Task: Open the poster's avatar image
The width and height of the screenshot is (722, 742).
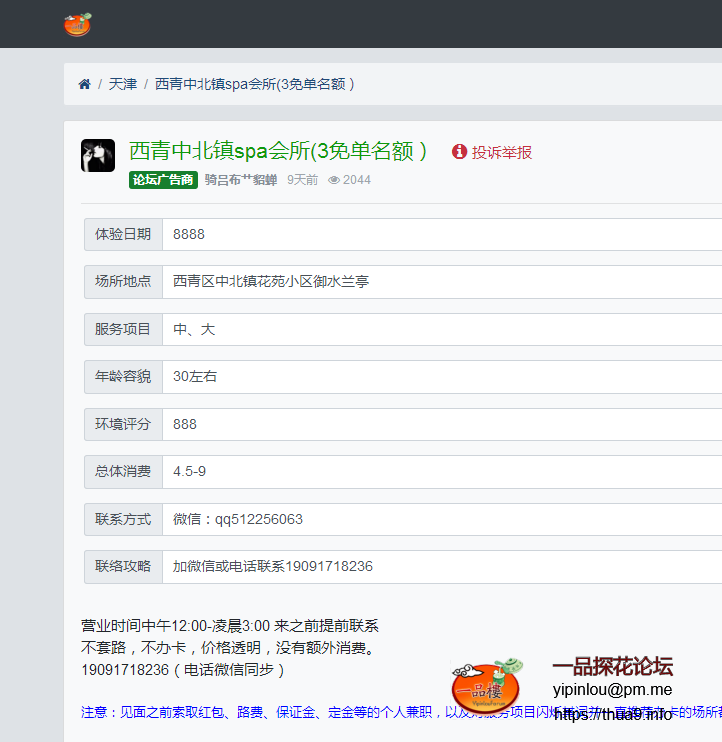Action: [97, 155]
